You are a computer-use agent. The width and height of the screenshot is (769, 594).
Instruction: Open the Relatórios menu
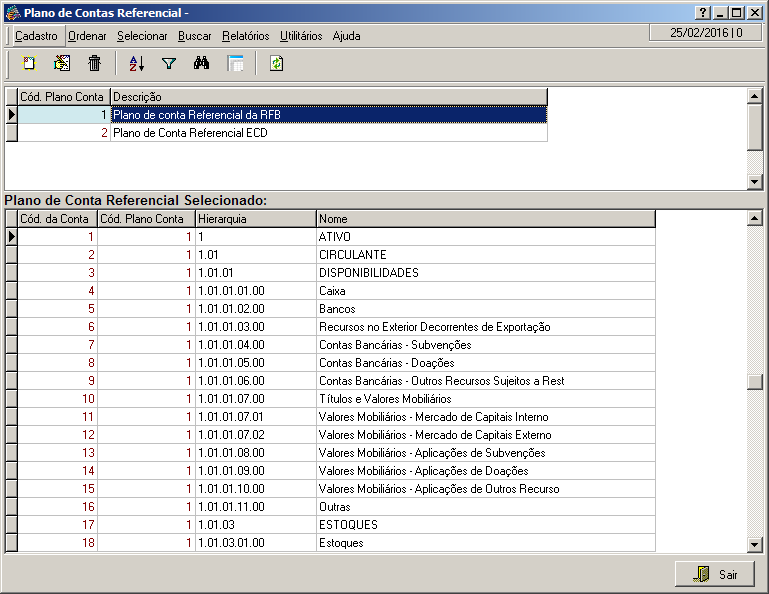[x=245, y=36]
